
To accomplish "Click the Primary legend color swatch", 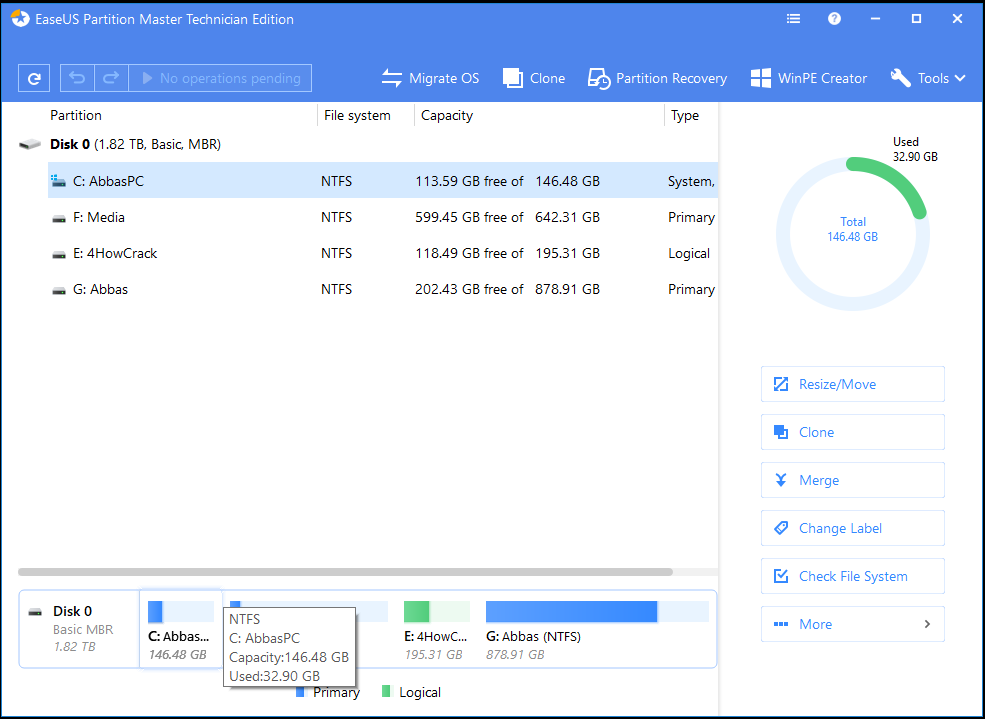I will pos(300,692).
